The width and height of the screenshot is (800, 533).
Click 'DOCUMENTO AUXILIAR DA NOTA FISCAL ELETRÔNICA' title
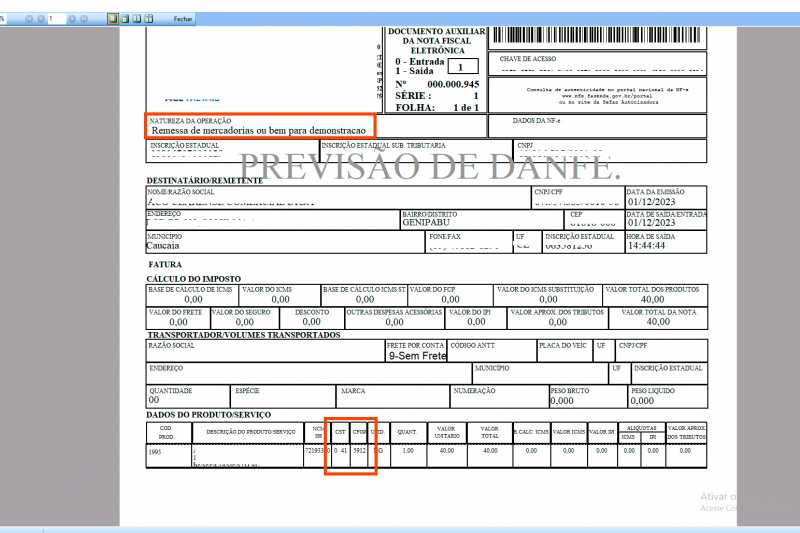[x=437, y=41]
